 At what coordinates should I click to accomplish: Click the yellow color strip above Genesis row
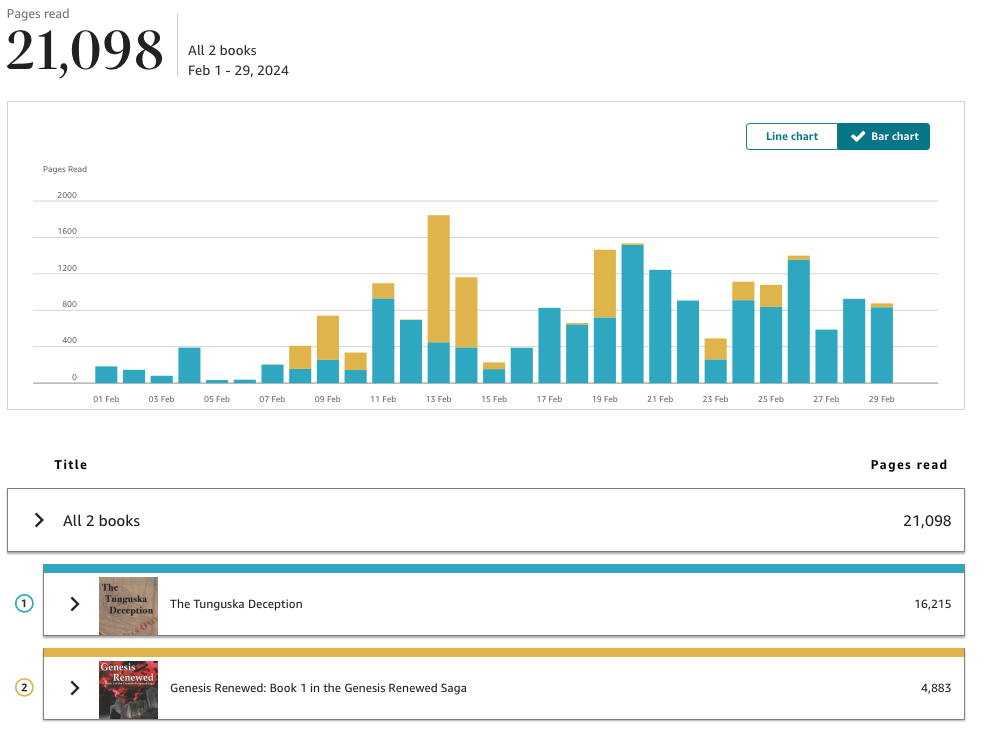pos(504,652)
